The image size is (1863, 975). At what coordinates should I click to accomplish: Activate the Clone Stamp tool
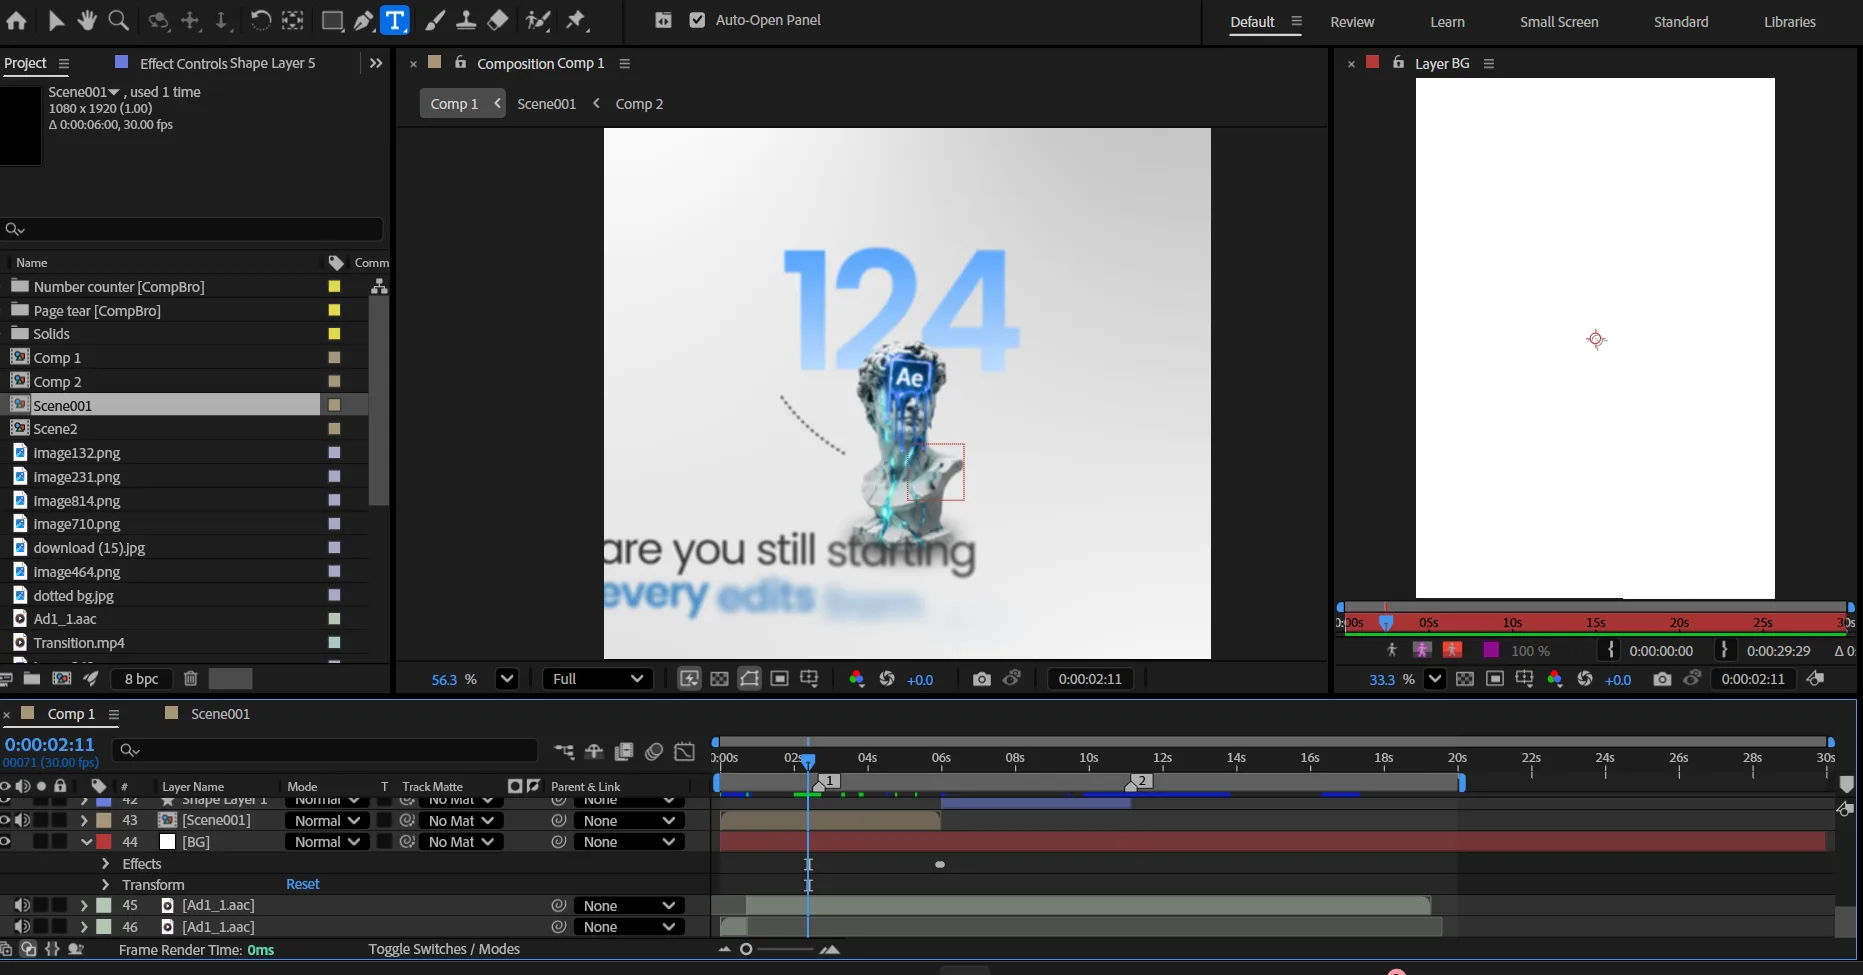click(465, 20)
